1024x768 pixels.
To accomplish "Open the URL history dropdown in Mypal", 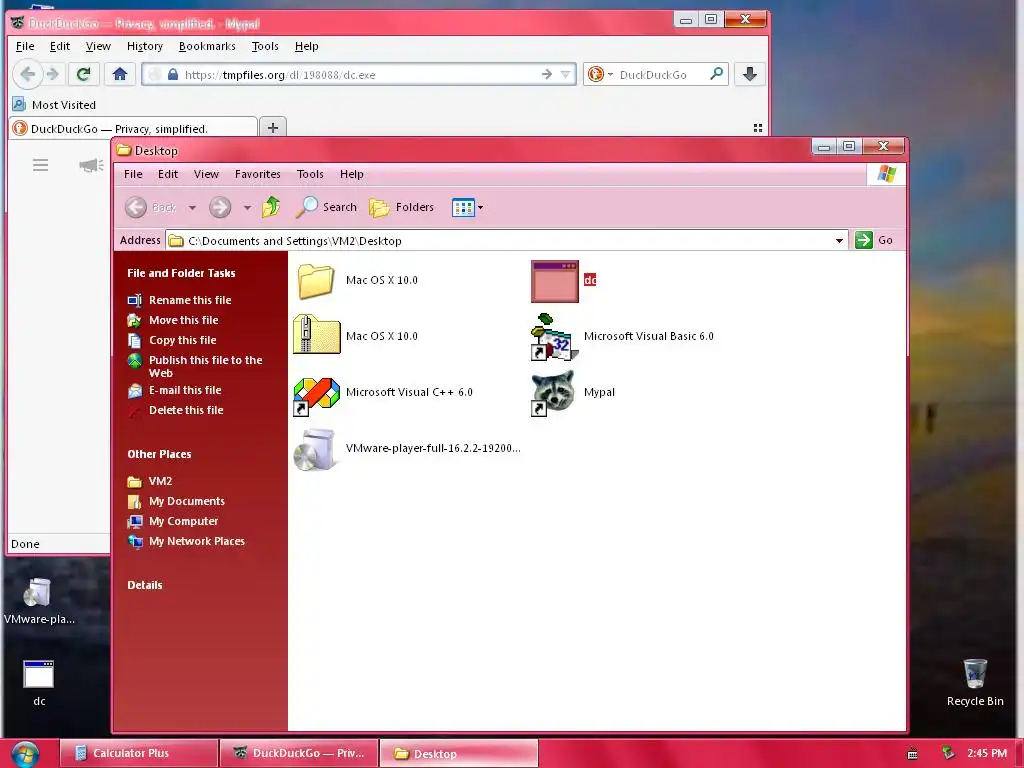I will 566,74.
